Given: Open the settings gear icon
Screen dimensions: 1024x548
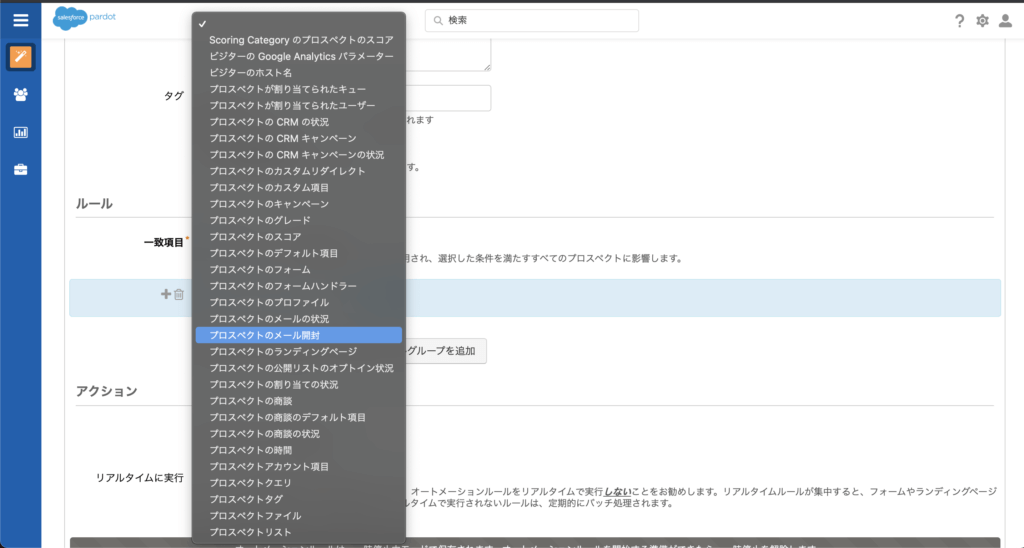Looking at the screenshot, I should pyautogui.click(x=982, y=21).
